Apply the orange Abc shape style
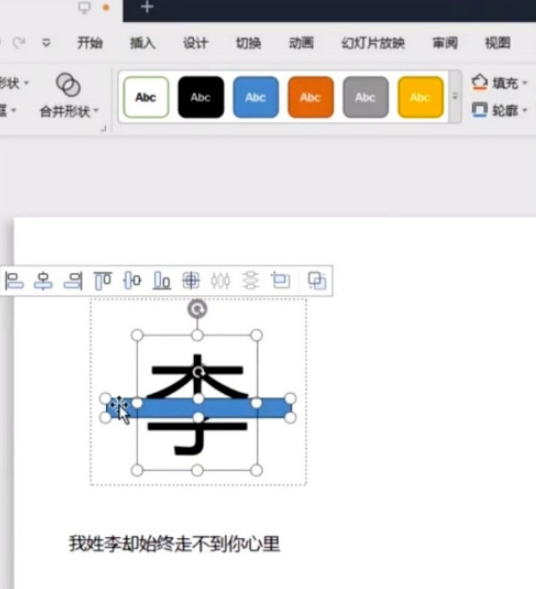536x589 pixels. (x=311, y=97)
